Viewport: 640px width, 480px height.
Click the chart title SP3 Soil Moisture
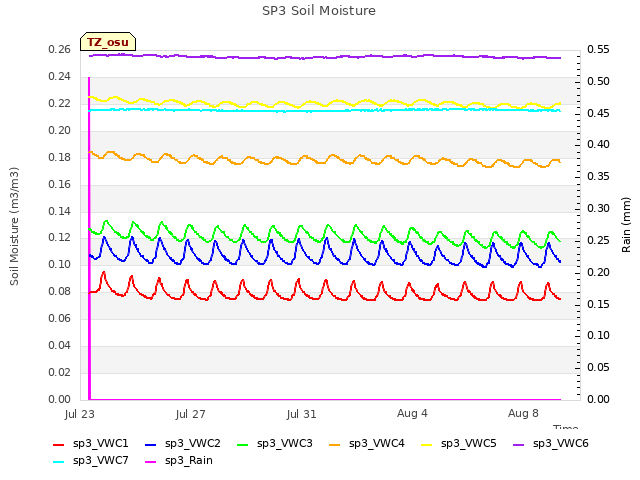[319, 11]
